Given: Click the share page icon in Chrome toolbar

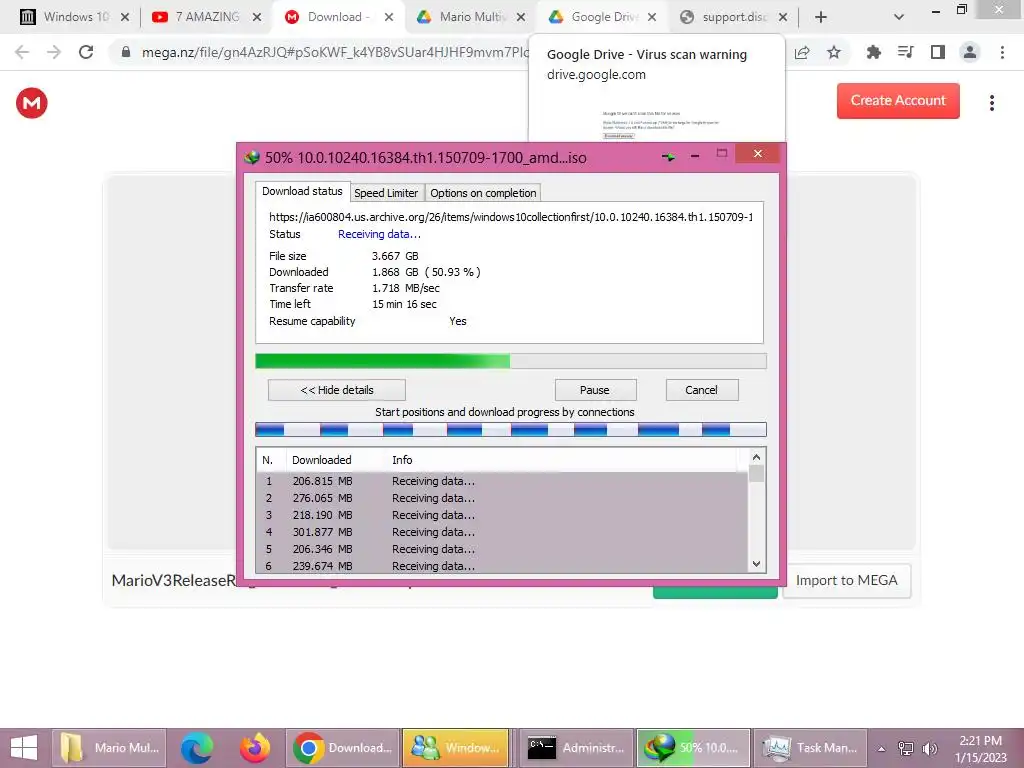Looking at the screenshot, I should click(x=802, y=52).
